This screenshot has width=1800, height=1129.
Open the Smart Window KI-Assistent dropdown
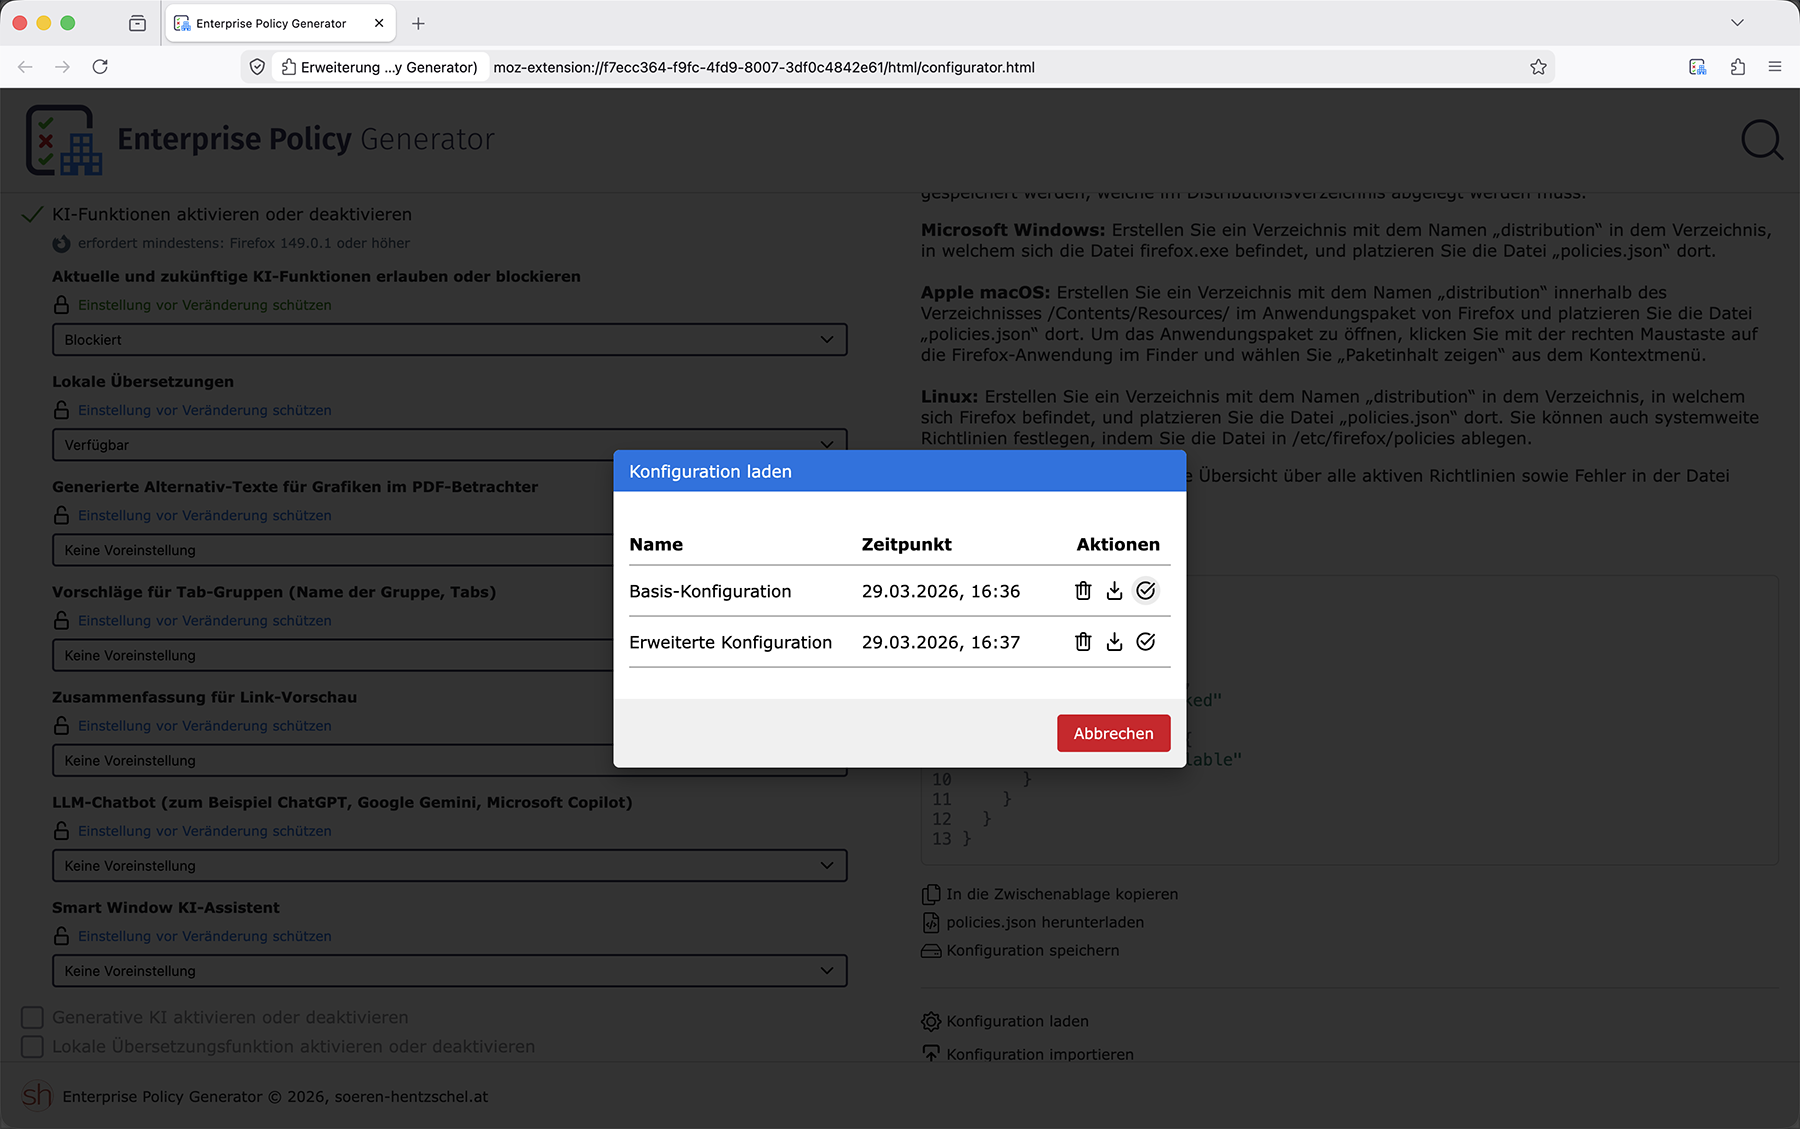pos(449,971)
